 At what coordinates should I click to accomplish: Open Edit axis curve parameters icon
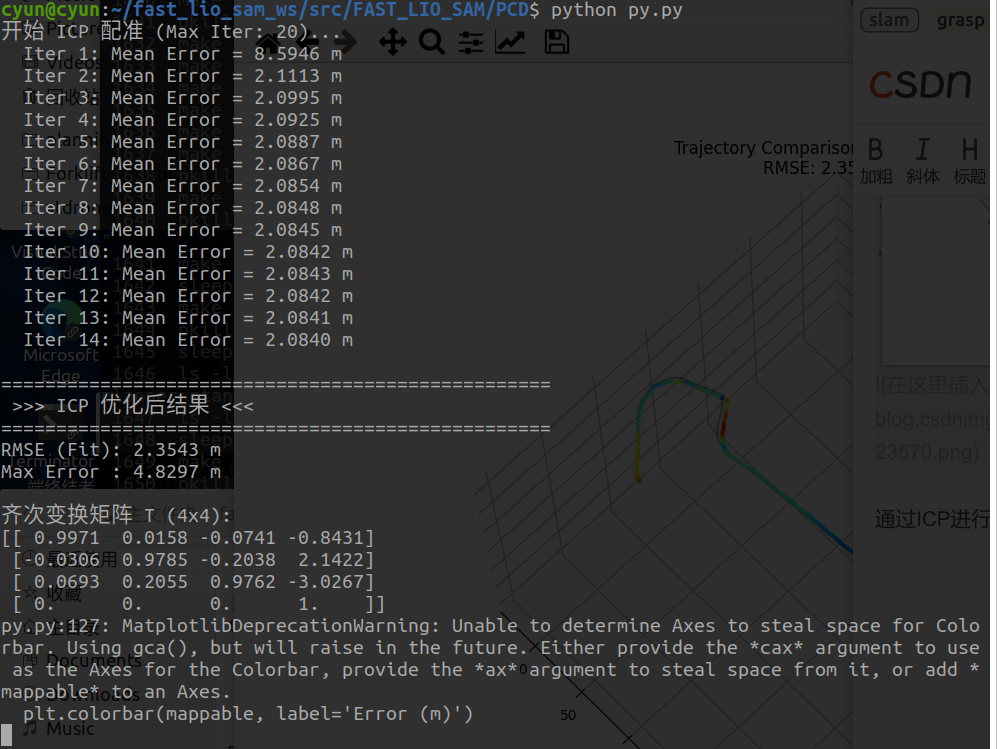510,43
